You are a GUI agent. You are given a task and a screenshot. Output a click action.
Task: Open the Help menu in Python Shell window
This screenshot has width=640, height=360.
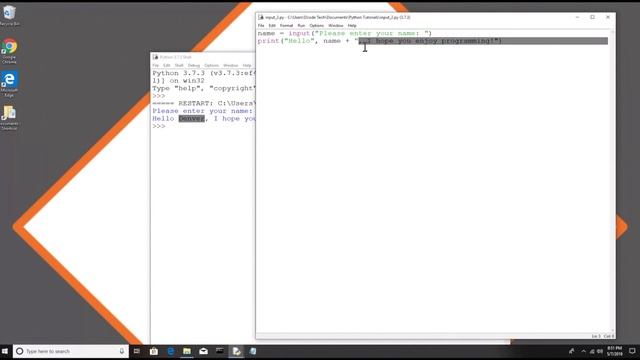pos(247,65)
